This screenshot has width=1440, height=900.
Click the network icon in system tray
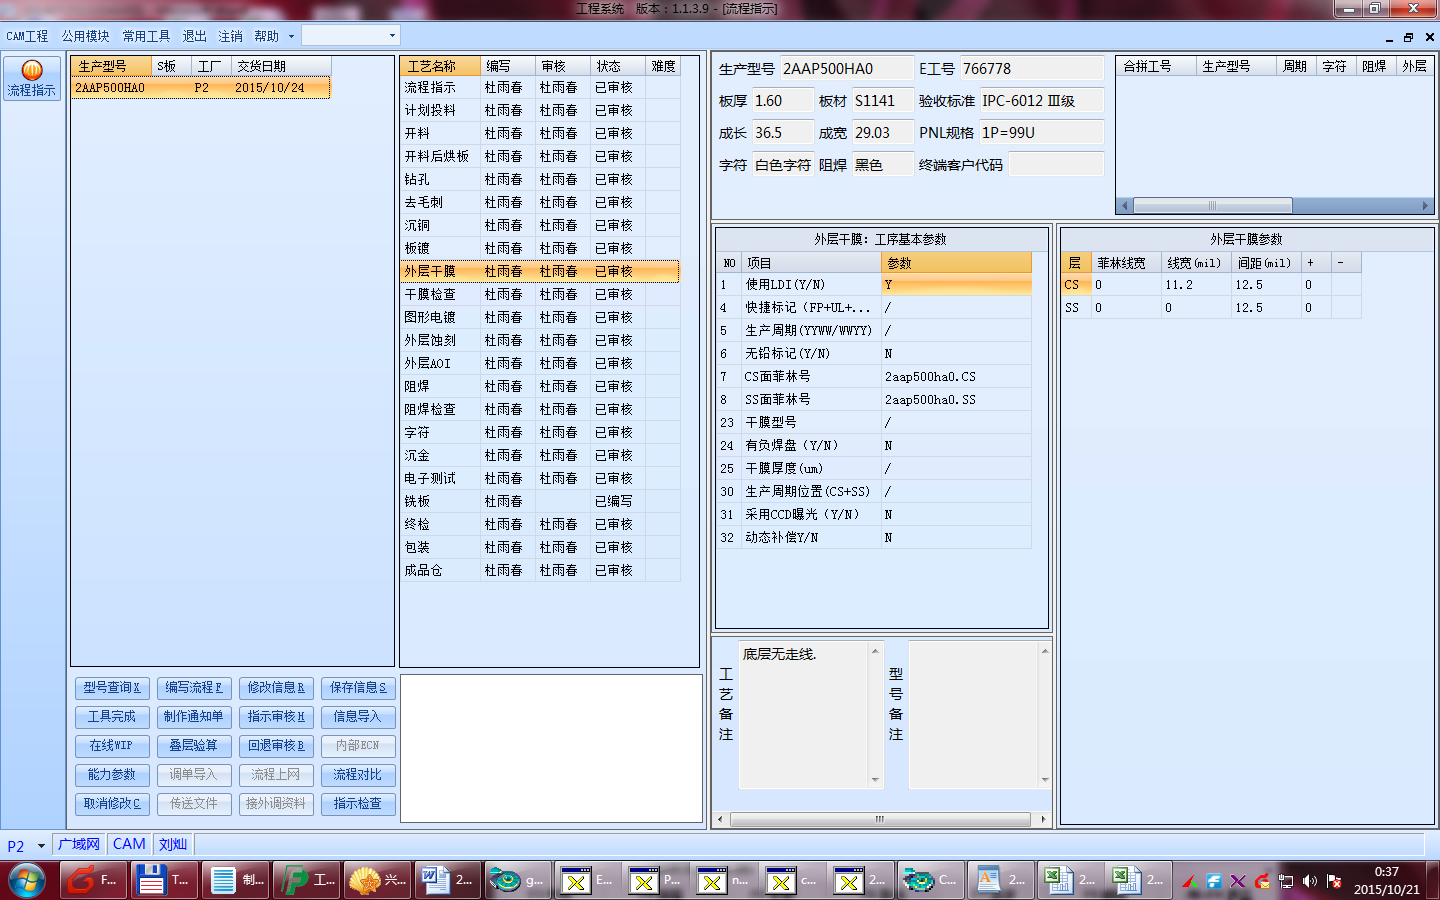[1286, 881]
